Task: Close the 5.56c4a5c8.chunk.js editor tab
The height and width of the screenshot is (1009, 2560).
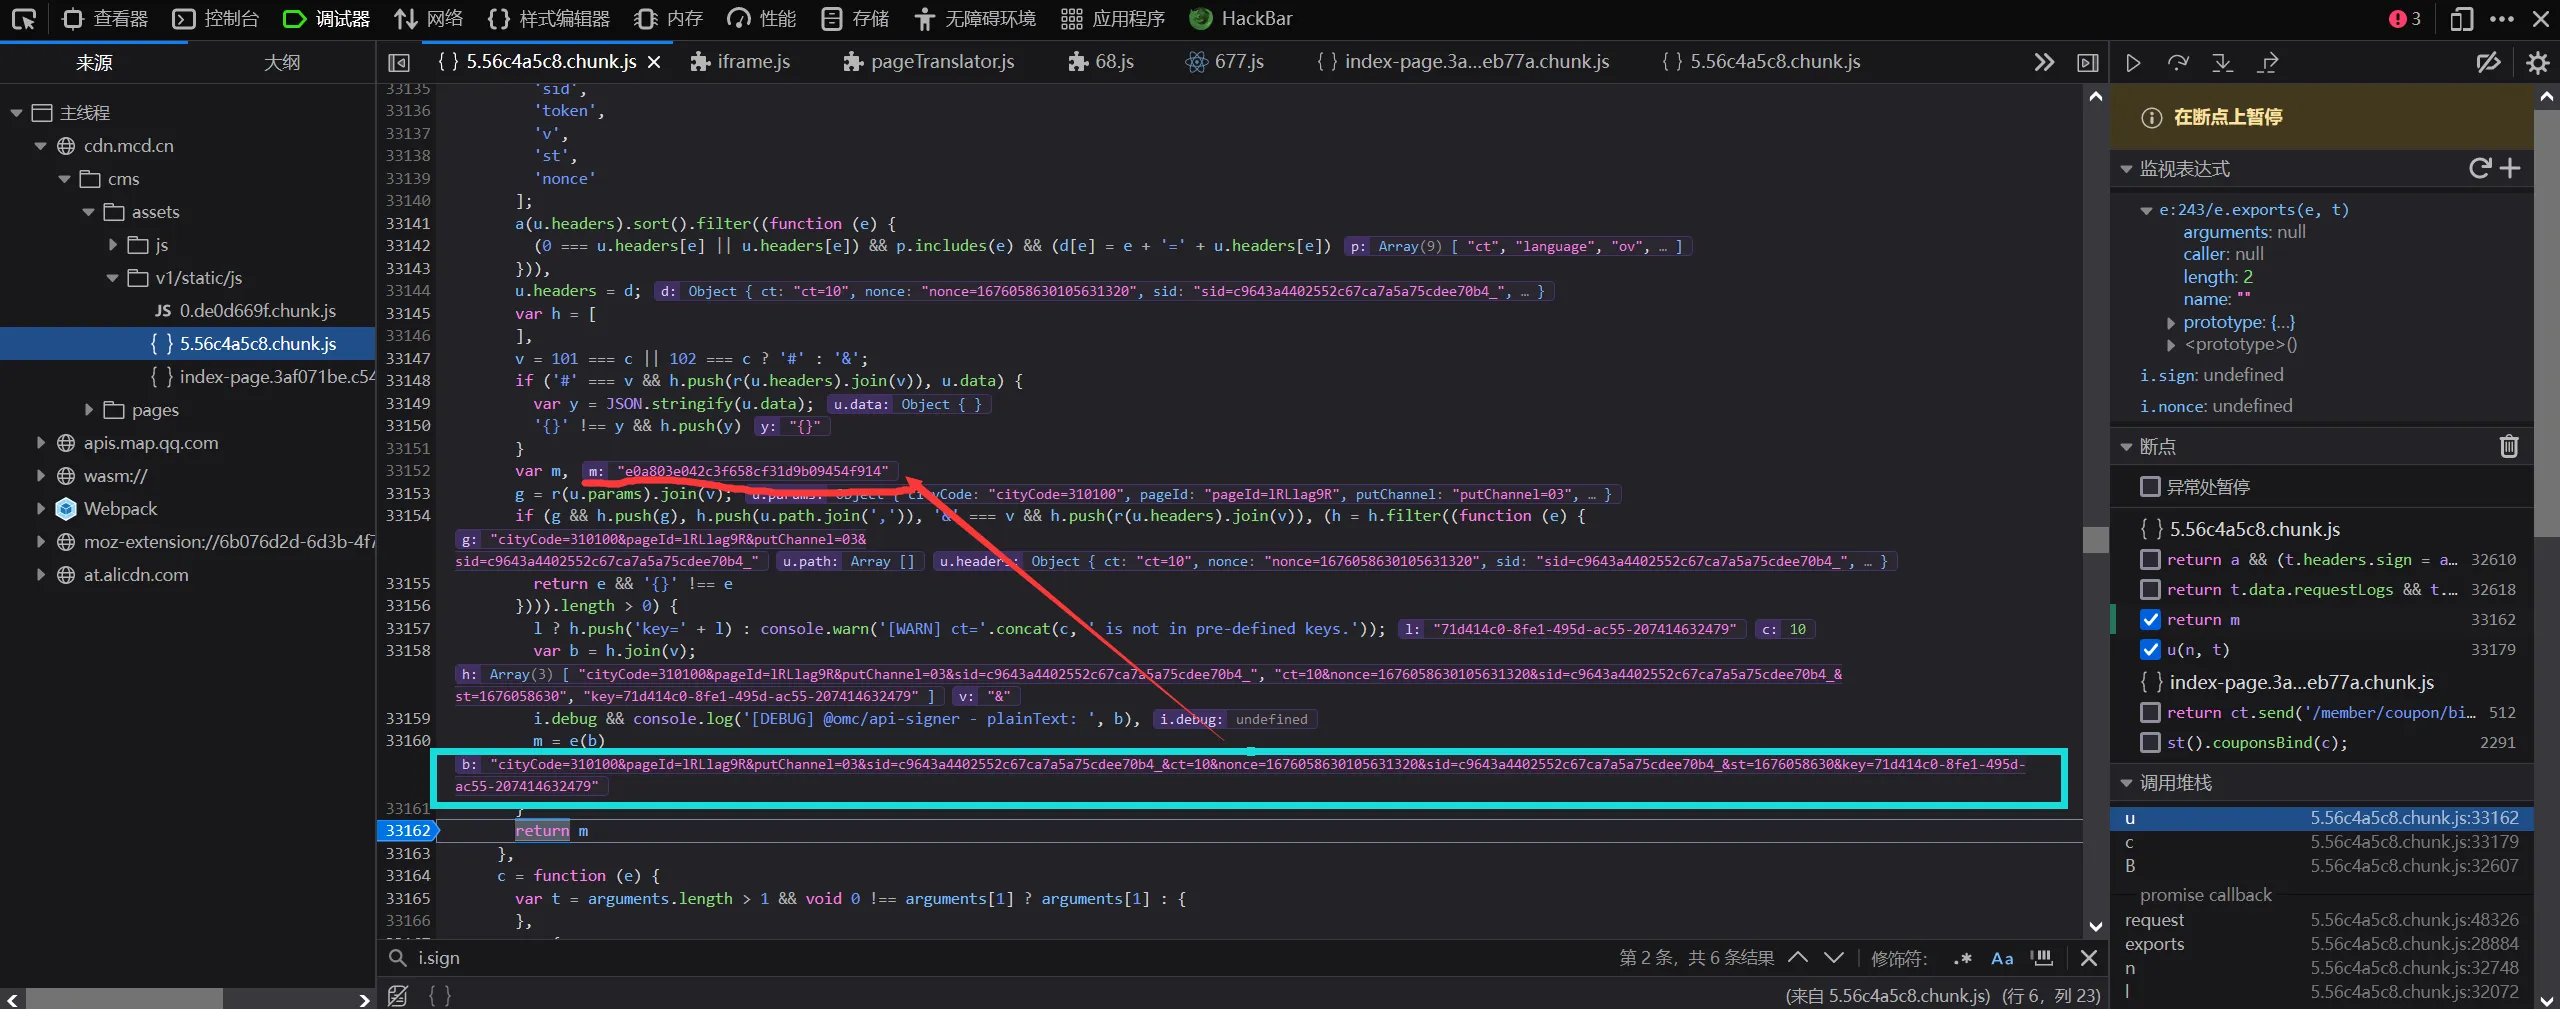Action: pos(654,62)
